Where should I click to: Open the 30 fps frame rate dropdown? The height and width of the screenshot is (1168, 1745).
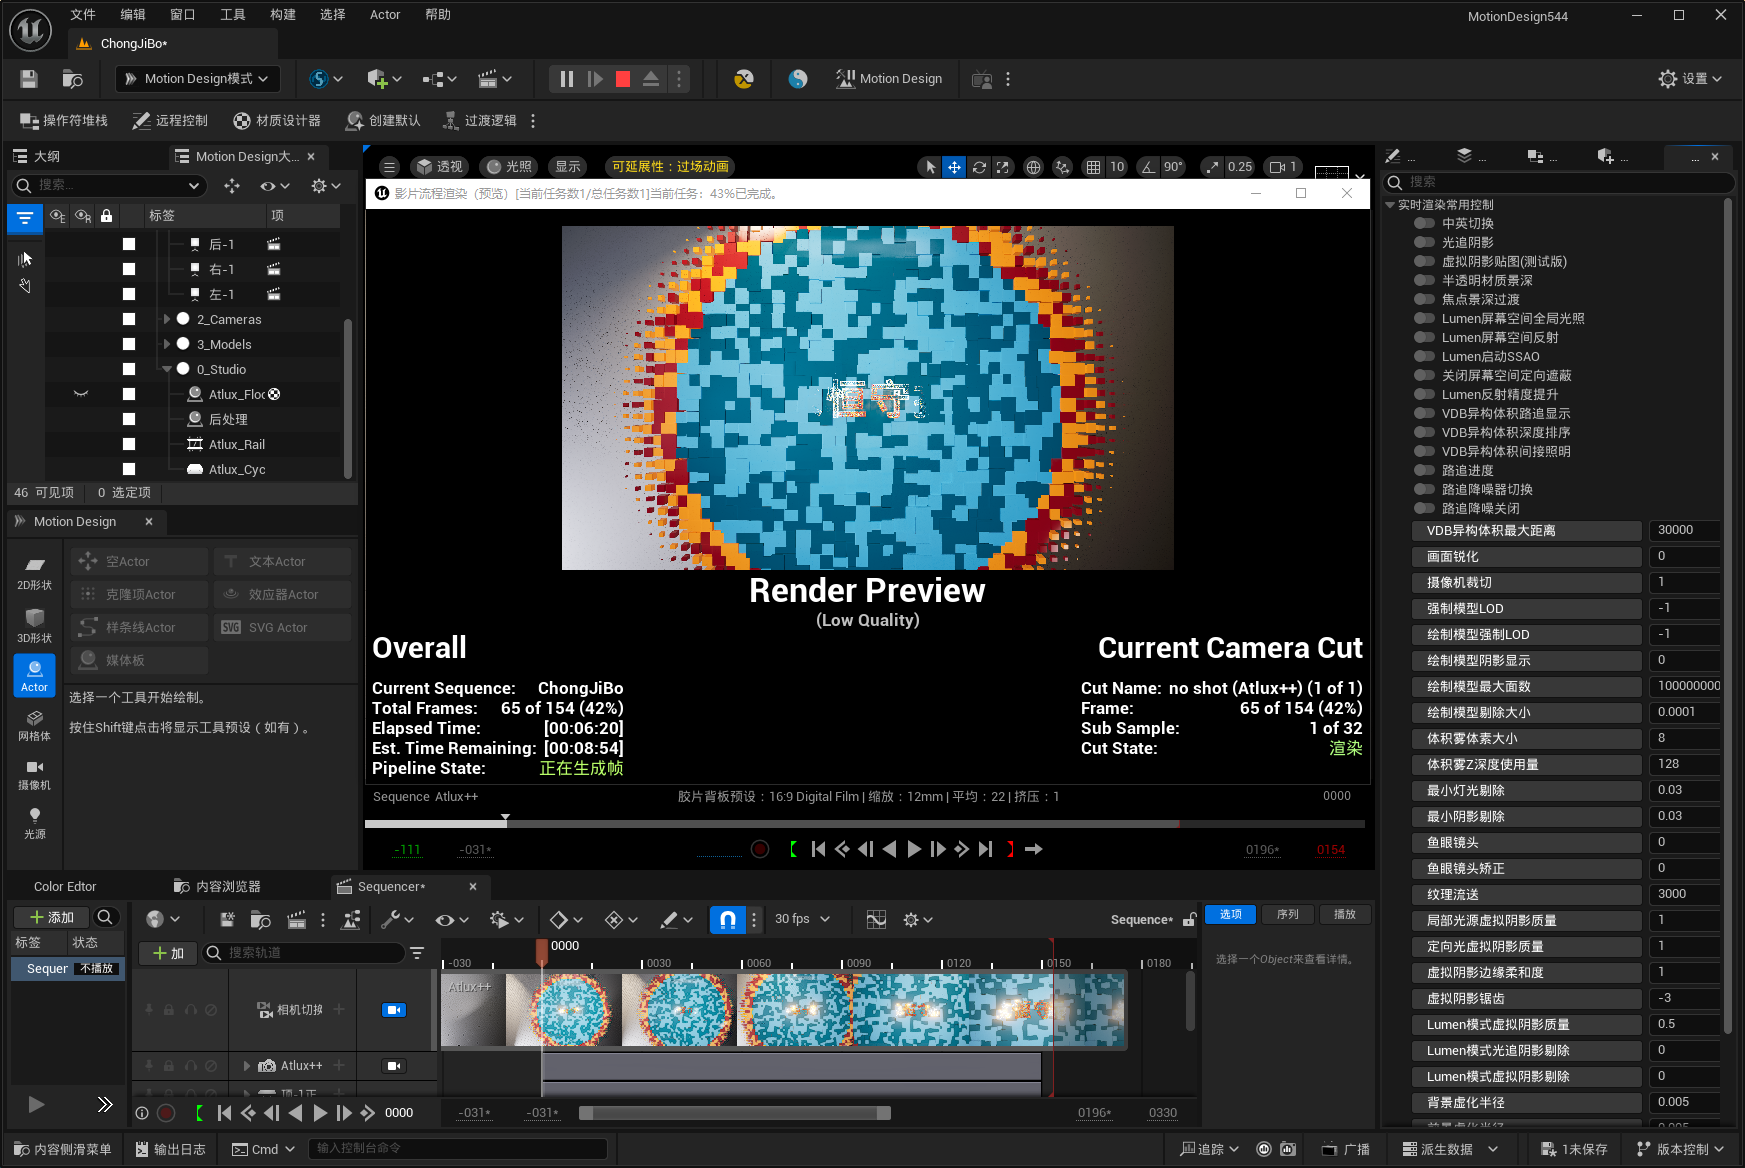(x=802, y=919)
